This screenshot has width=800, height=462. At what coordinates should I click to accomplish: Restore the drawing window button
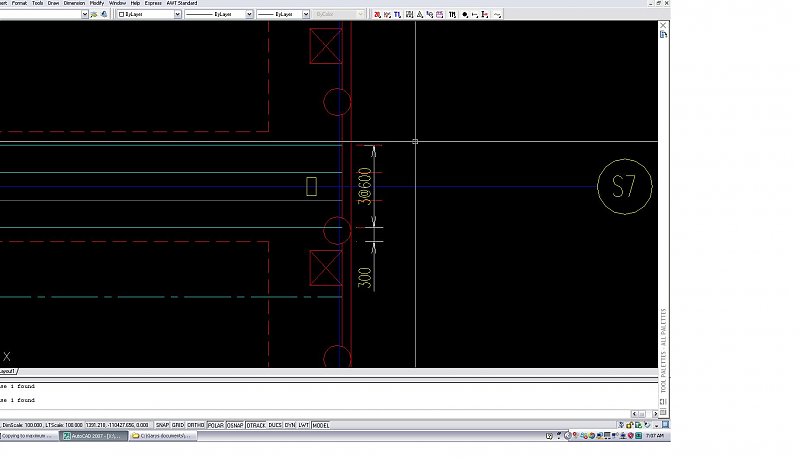click(x=658, y=3)
